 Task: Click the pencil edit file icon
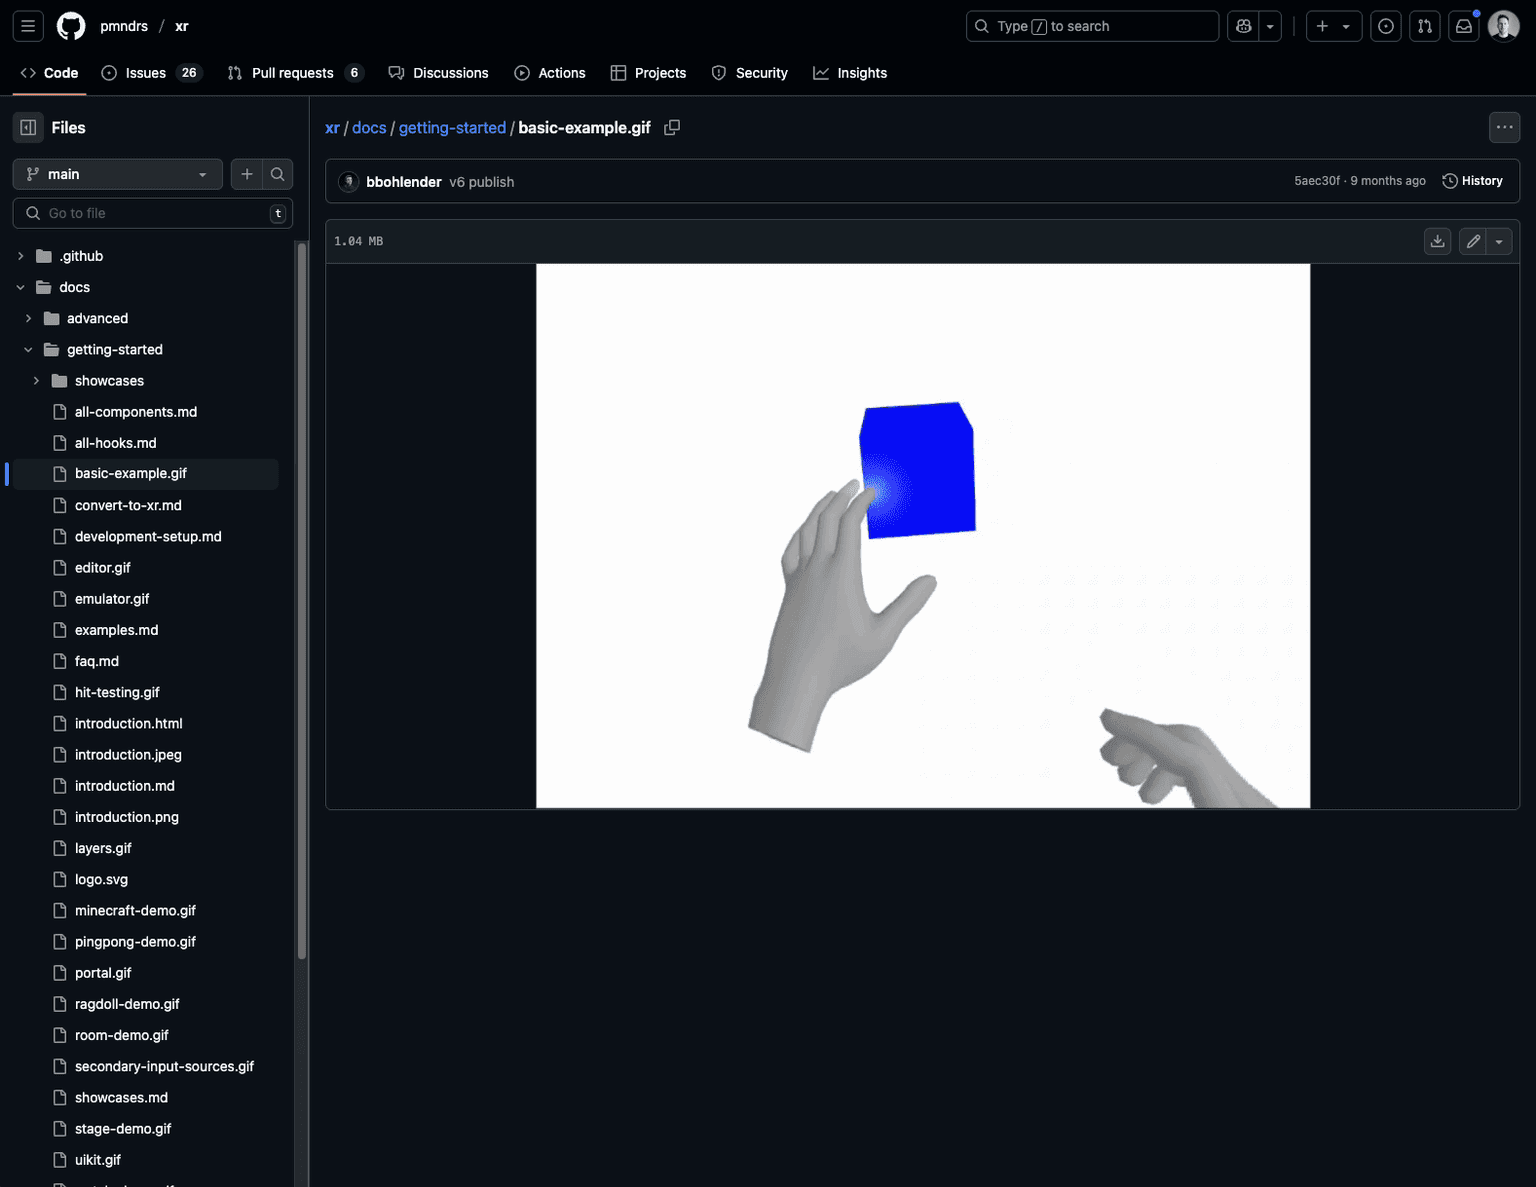click(x=1473, y=241)
